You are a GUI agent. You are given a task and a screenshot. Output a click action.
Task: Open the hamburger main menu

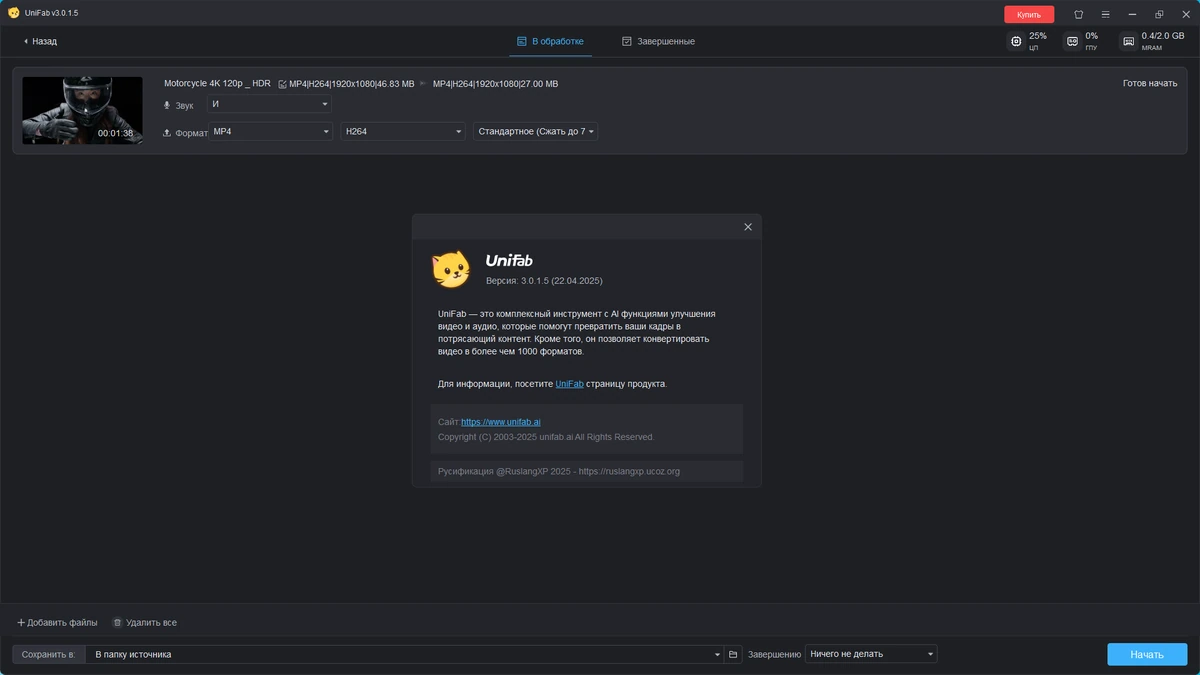(1105, 14)
